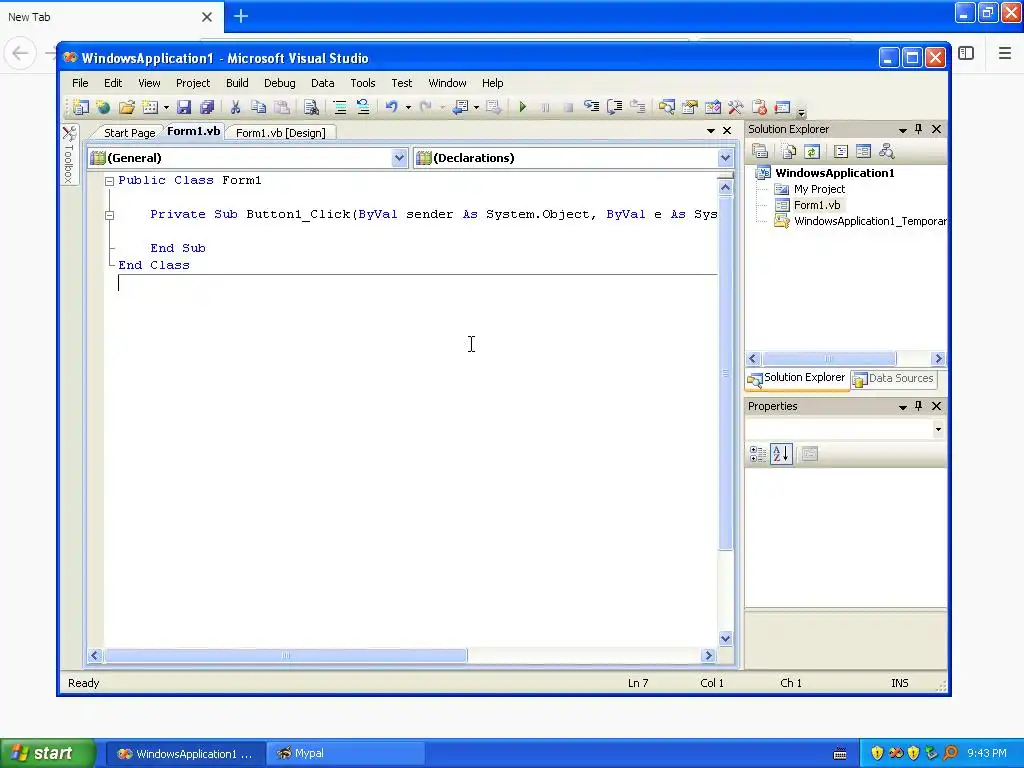Collapse the Button1_Click sub region
The height and width of the screenshot is (768, 1024).
point(110,216)
